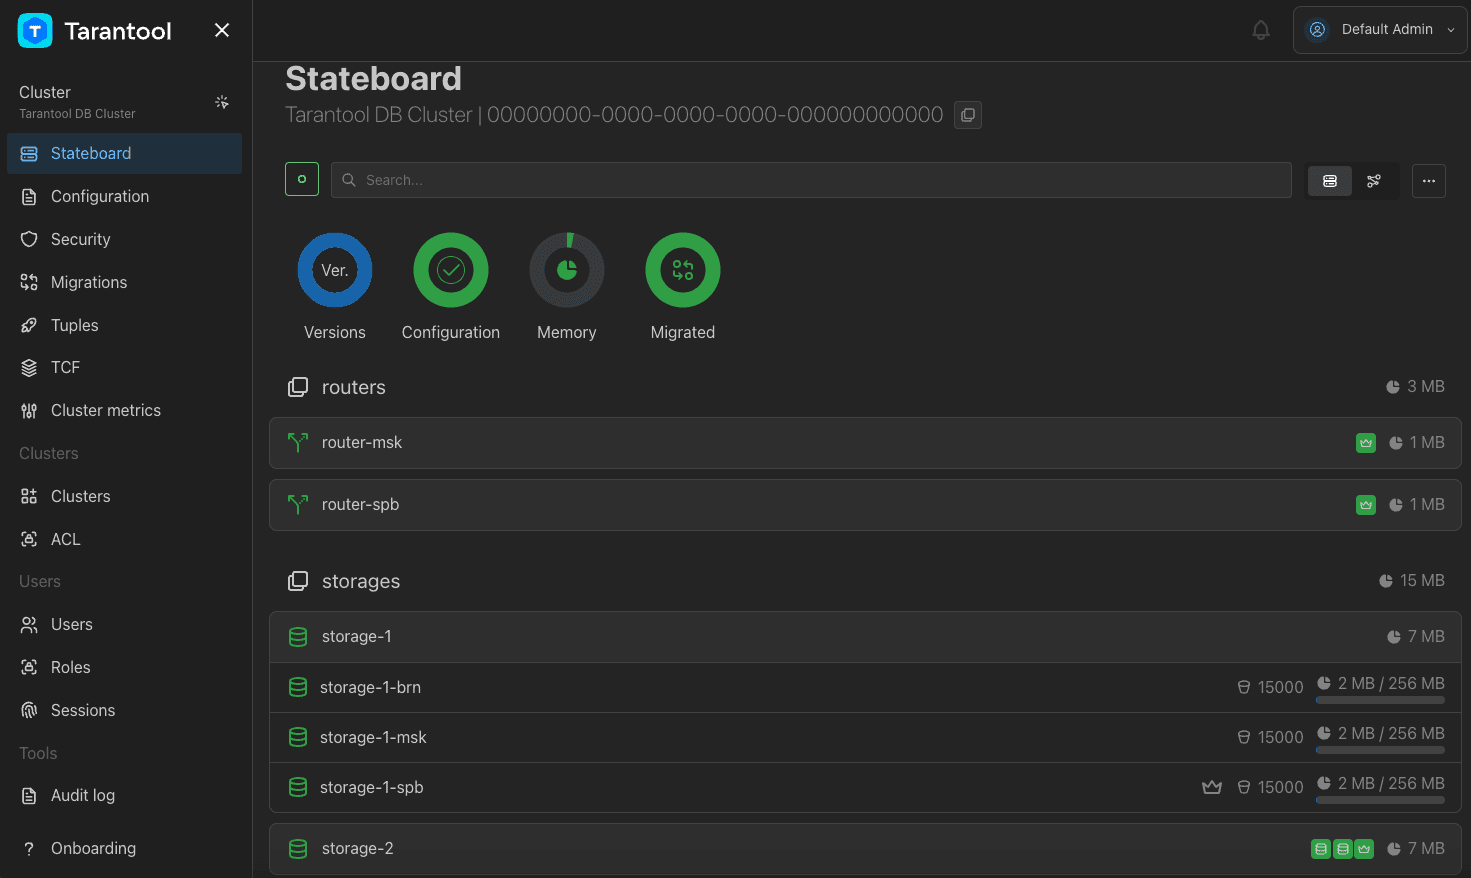Open the Clusters page in the sidebar
This screenshot has height=878, width=1471.
(124, 496)
